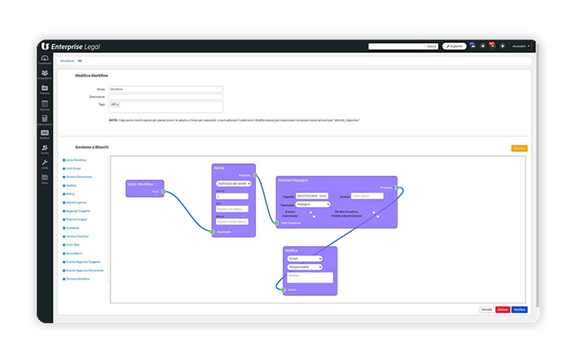Select the Inizio Workflow block type
576x362 pixels.
[76, 160]
